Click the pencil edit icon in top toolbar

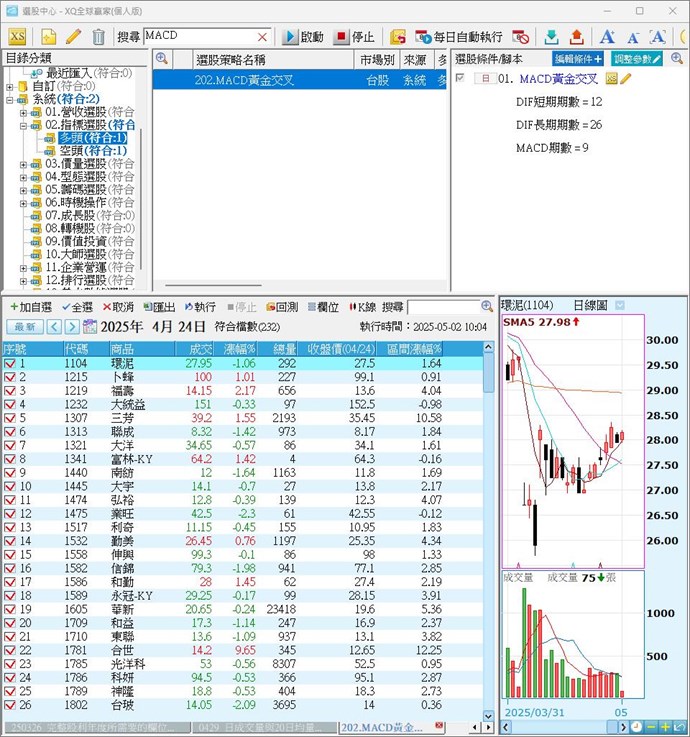(x=73, y=37)
